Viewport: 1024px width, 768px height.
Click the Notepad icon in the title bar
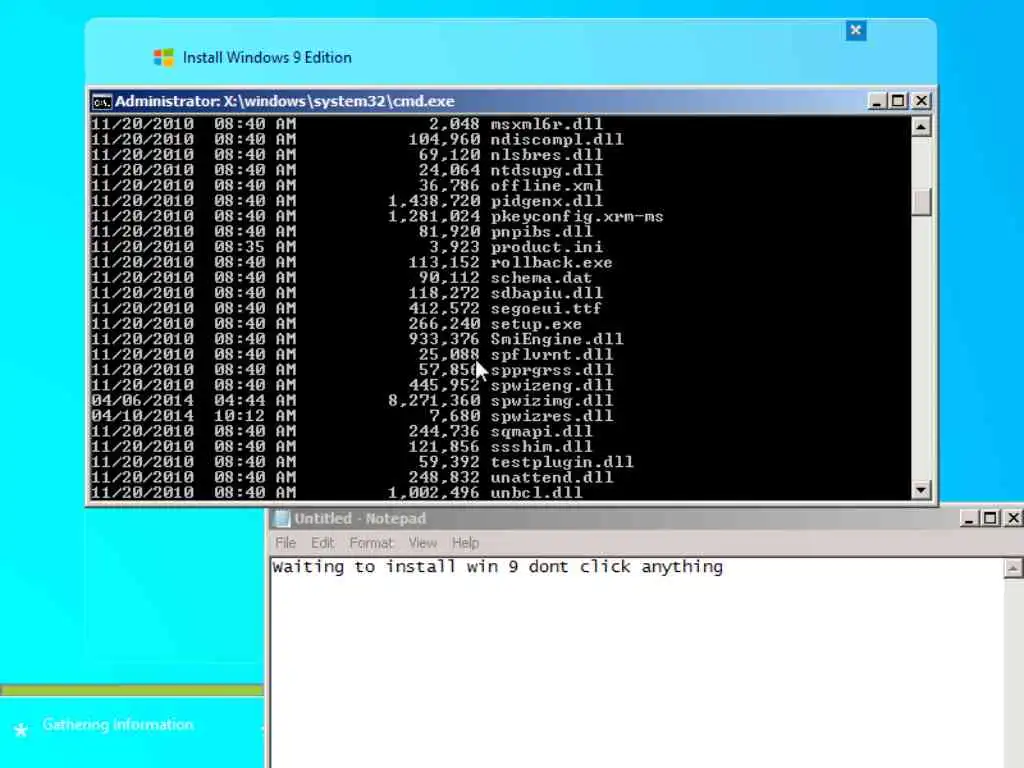pos(281,519)
